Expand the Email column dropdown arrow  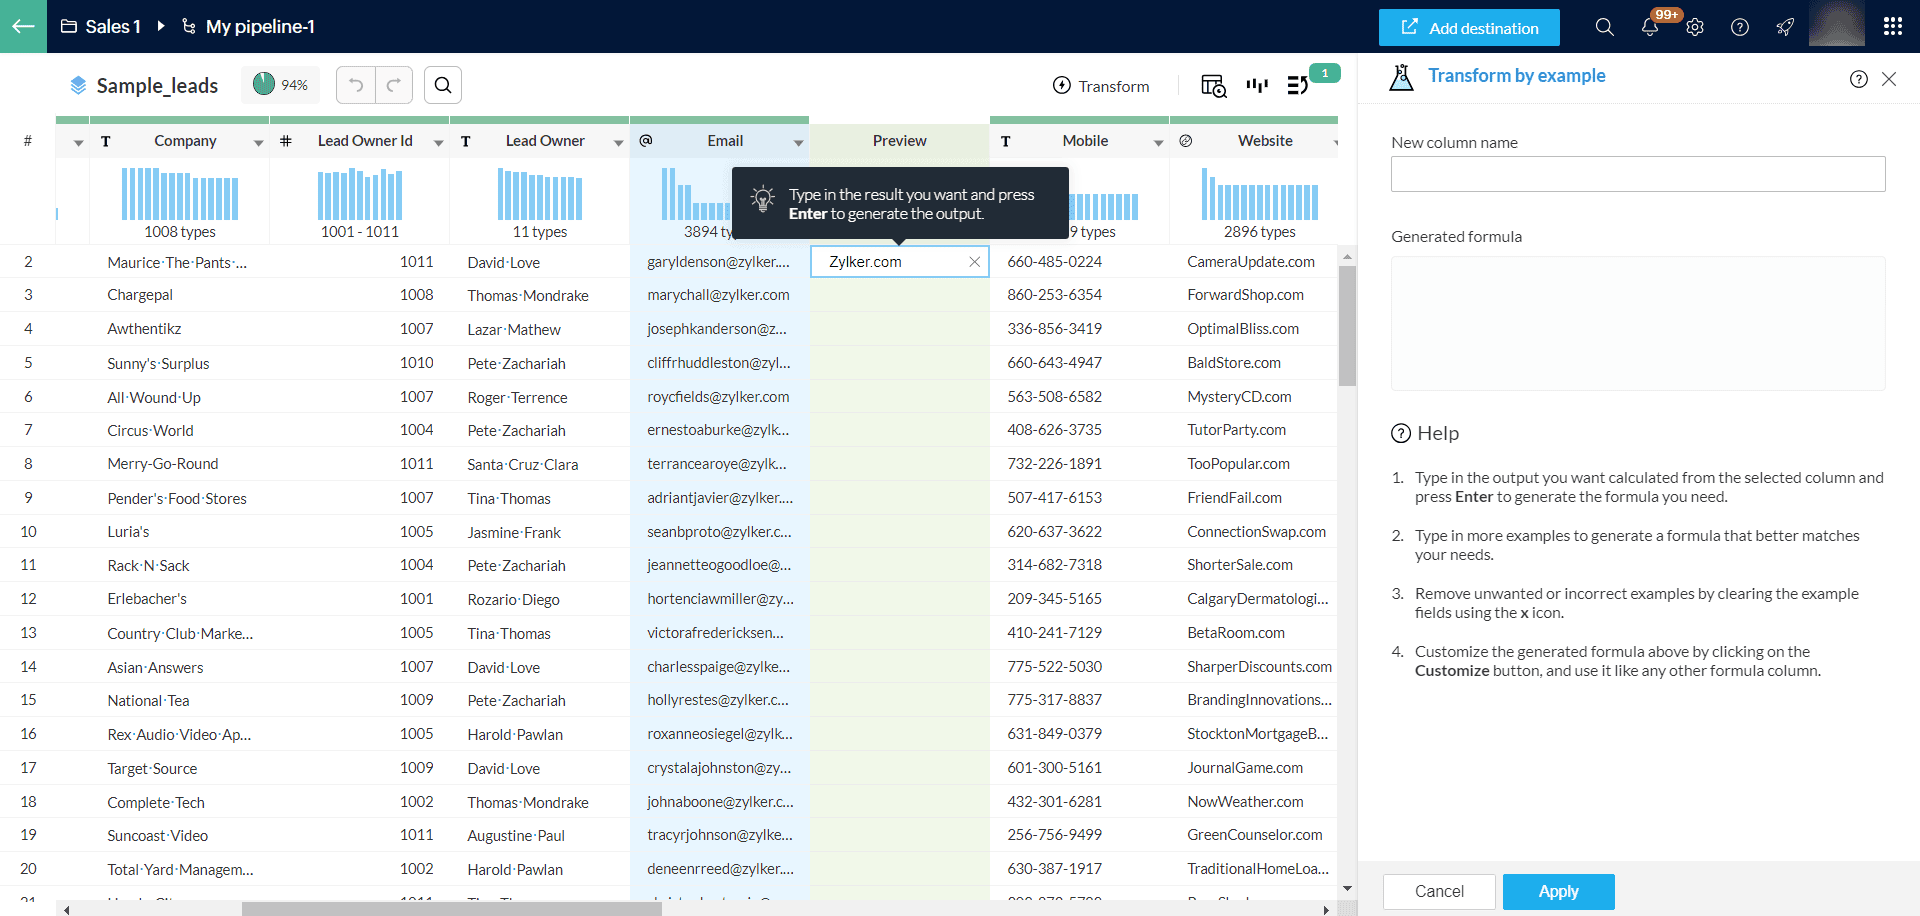tap(798, 142)
